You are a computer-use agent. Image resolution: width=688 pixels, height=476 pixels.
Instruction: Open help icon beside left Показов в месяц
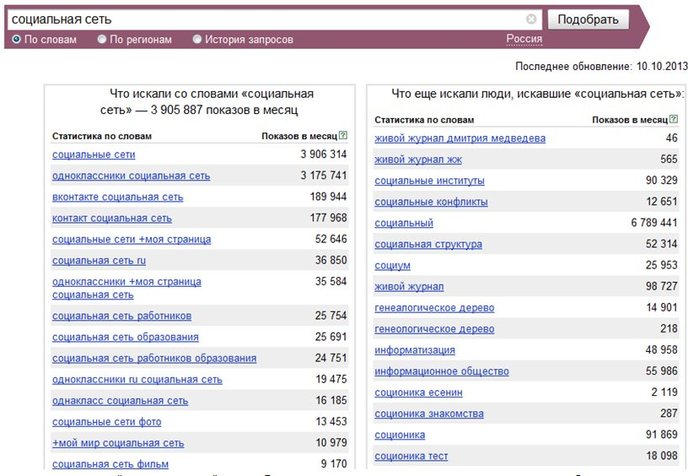pyautogui.click(x=343, y=136)
